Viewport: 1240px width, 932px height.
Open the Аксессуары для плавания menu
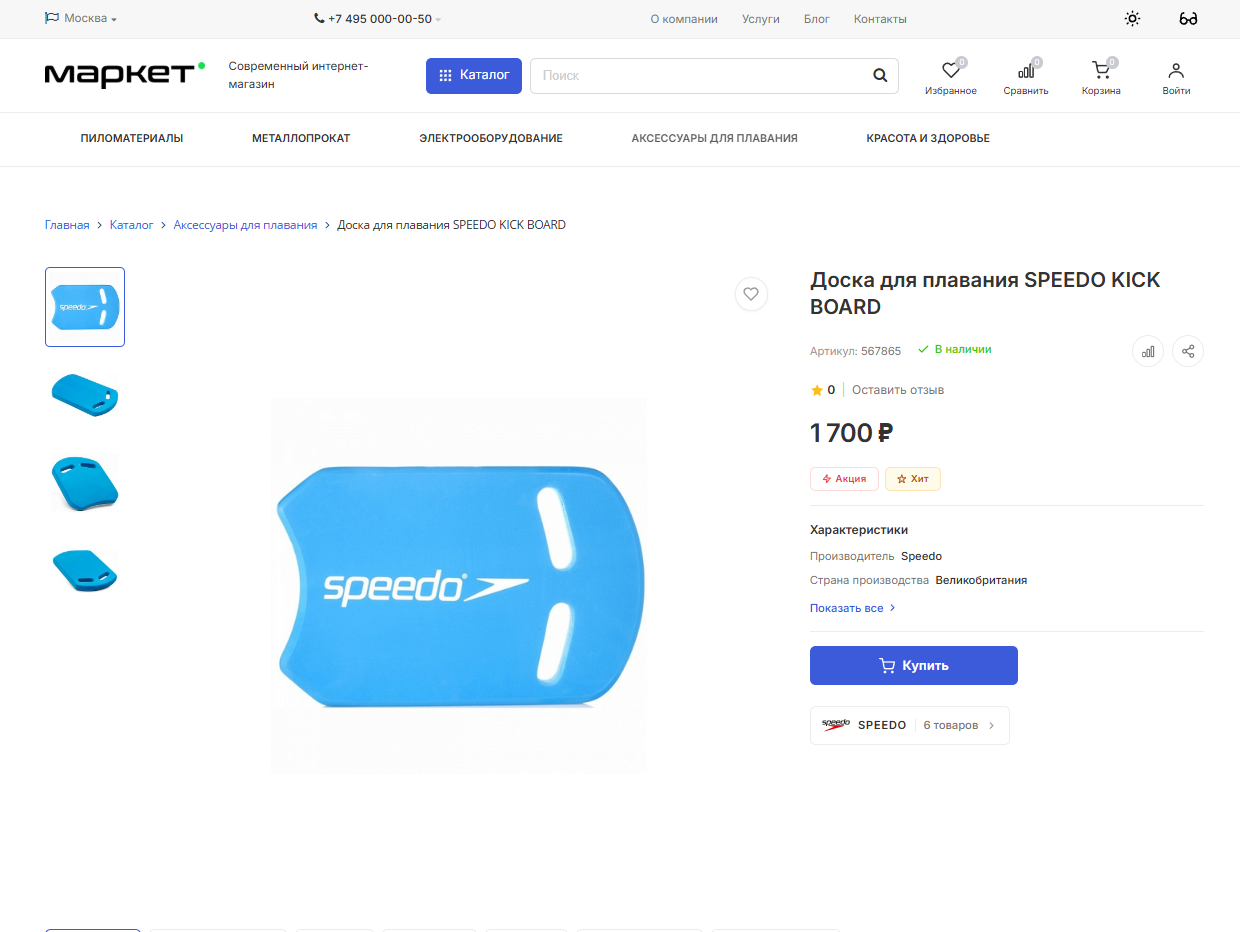(x=714, y=138)
